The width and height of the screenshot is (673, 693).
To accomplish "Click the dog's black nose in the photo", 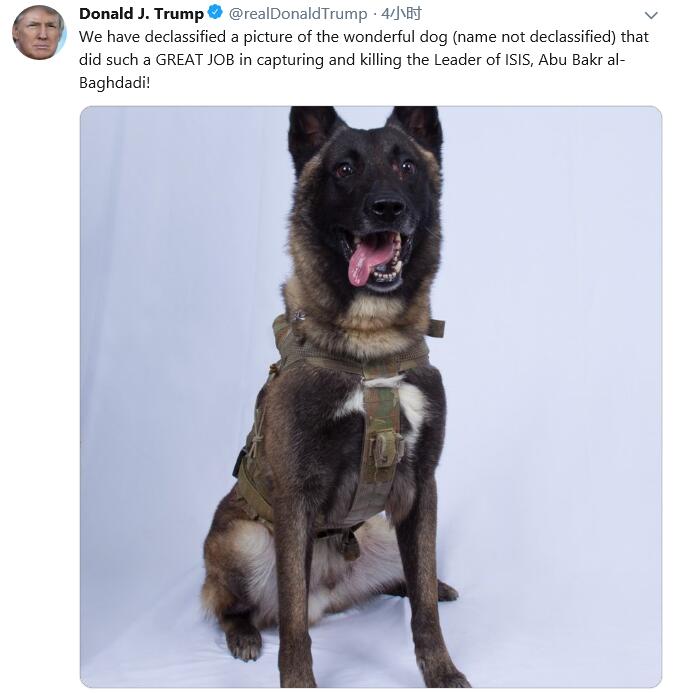I will [x=388, y=206].
